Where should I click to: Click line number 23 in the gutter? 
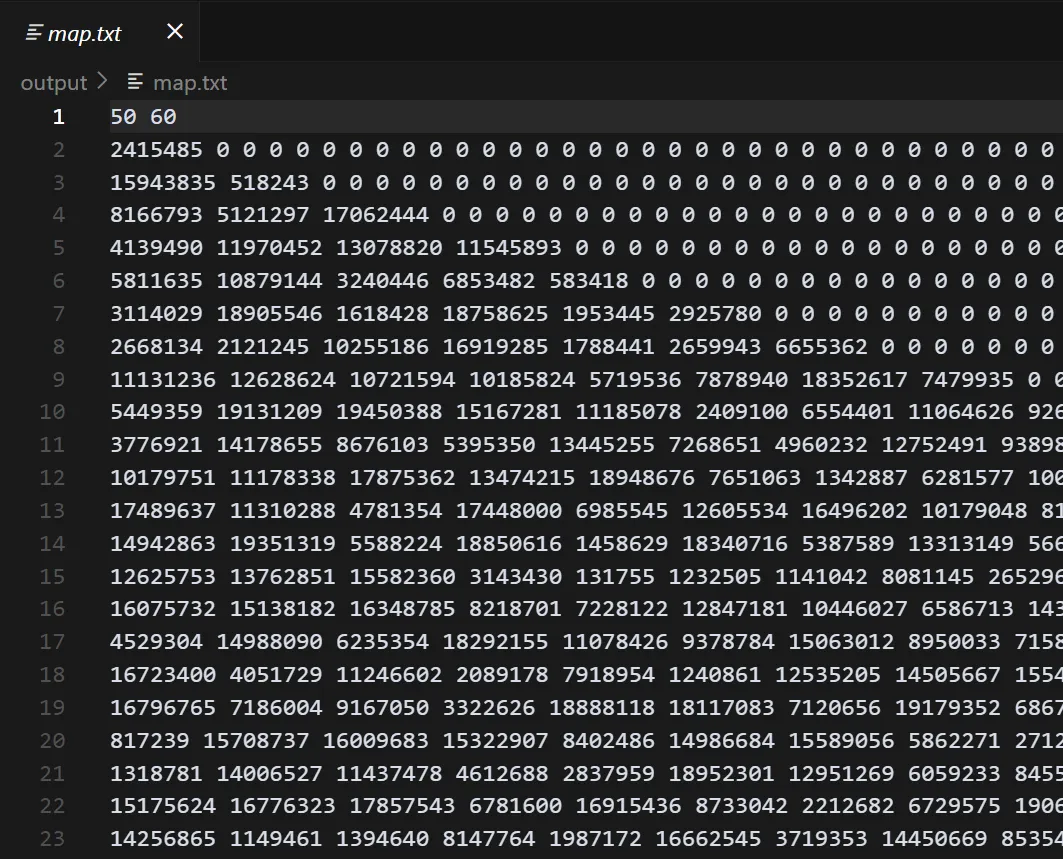click(52, 840)
